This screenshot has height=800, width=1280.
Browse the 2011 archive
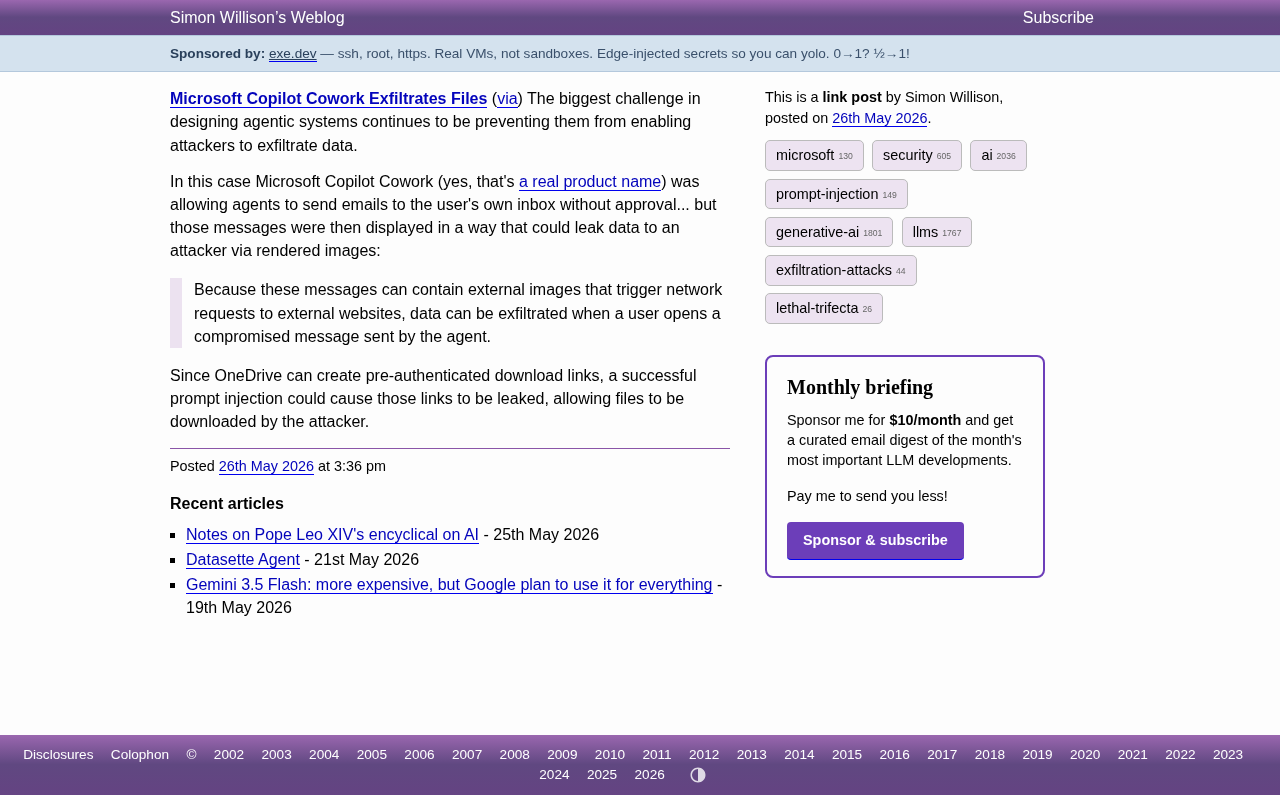657,755
